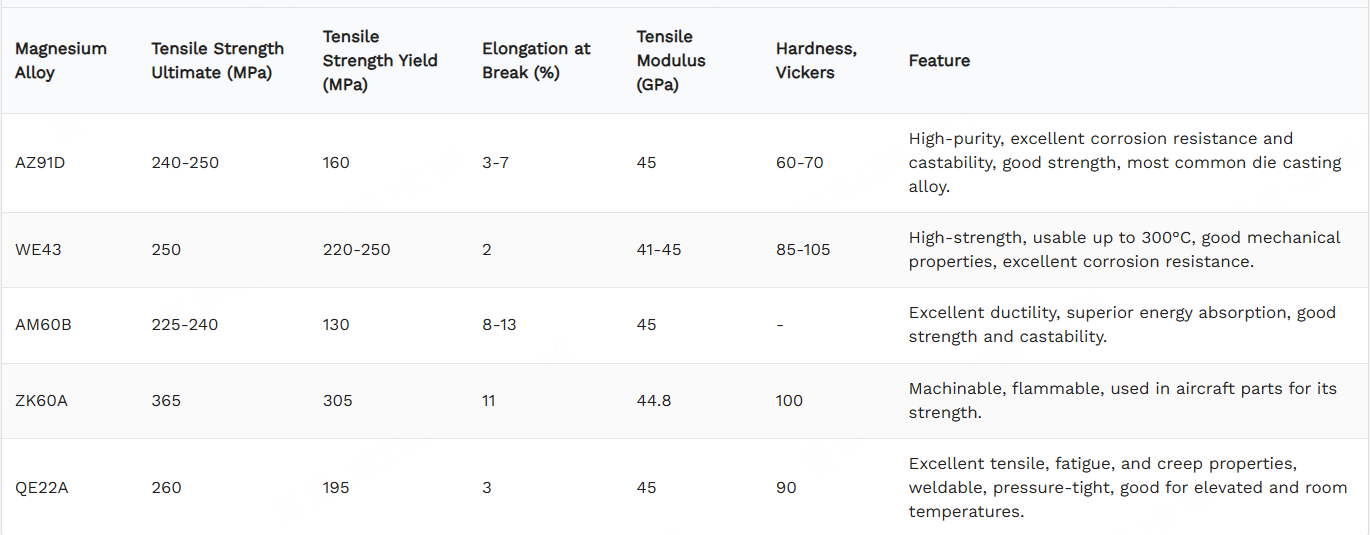Select the 44.8 tensile modulus value
This screenshot has height=535, width=1370.
coord(654,400)
